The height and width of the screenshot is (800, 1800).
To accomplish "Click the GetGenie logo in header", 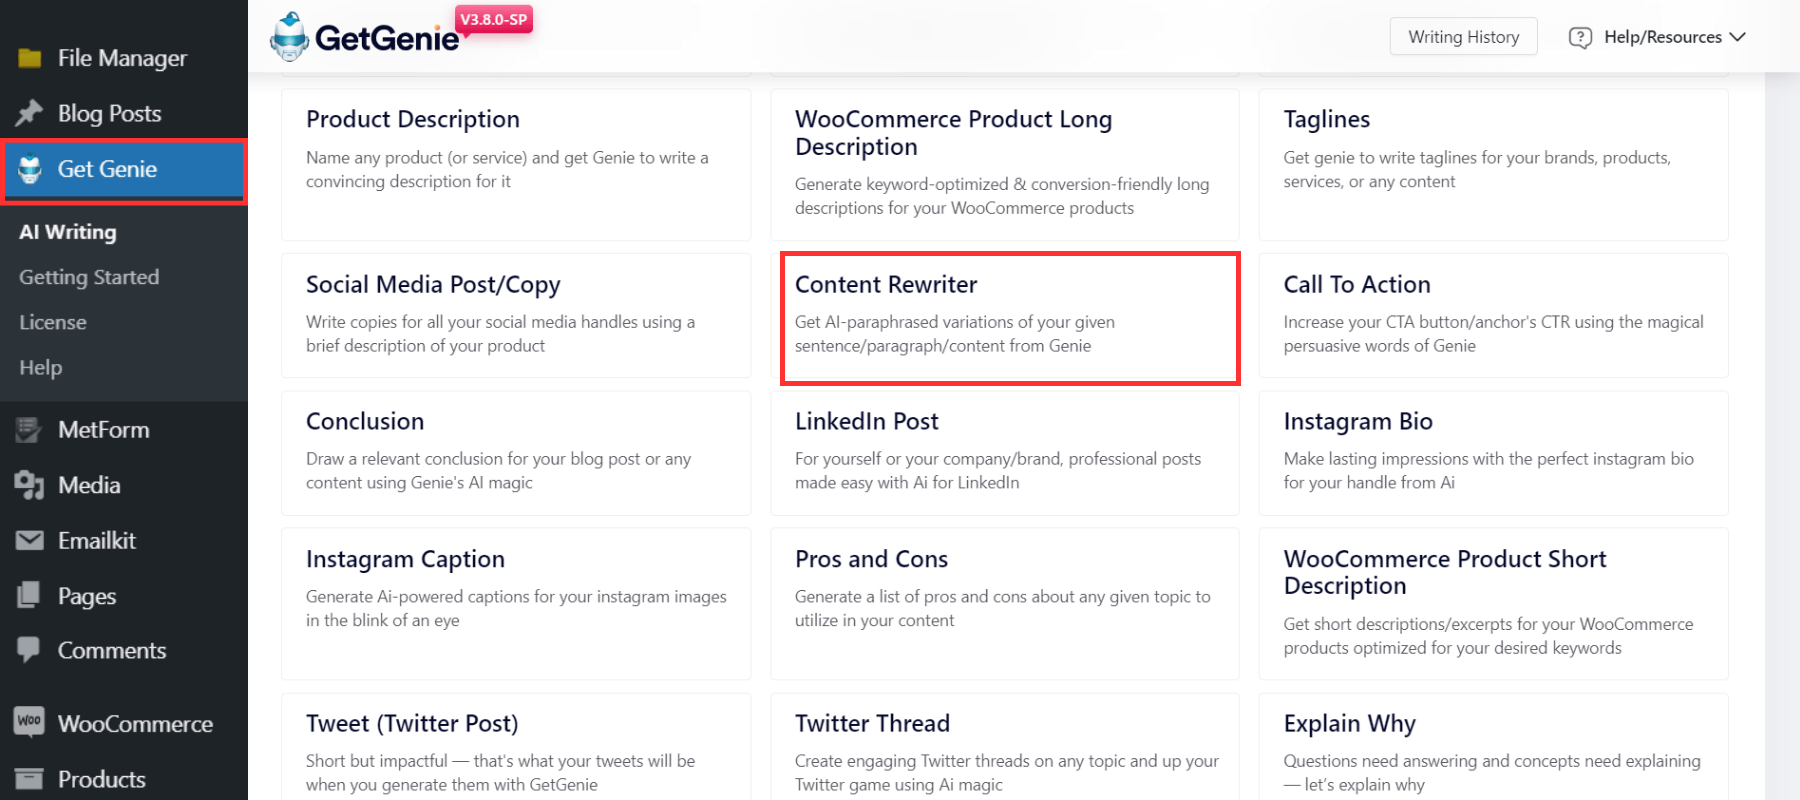I will tap(365, 37).
